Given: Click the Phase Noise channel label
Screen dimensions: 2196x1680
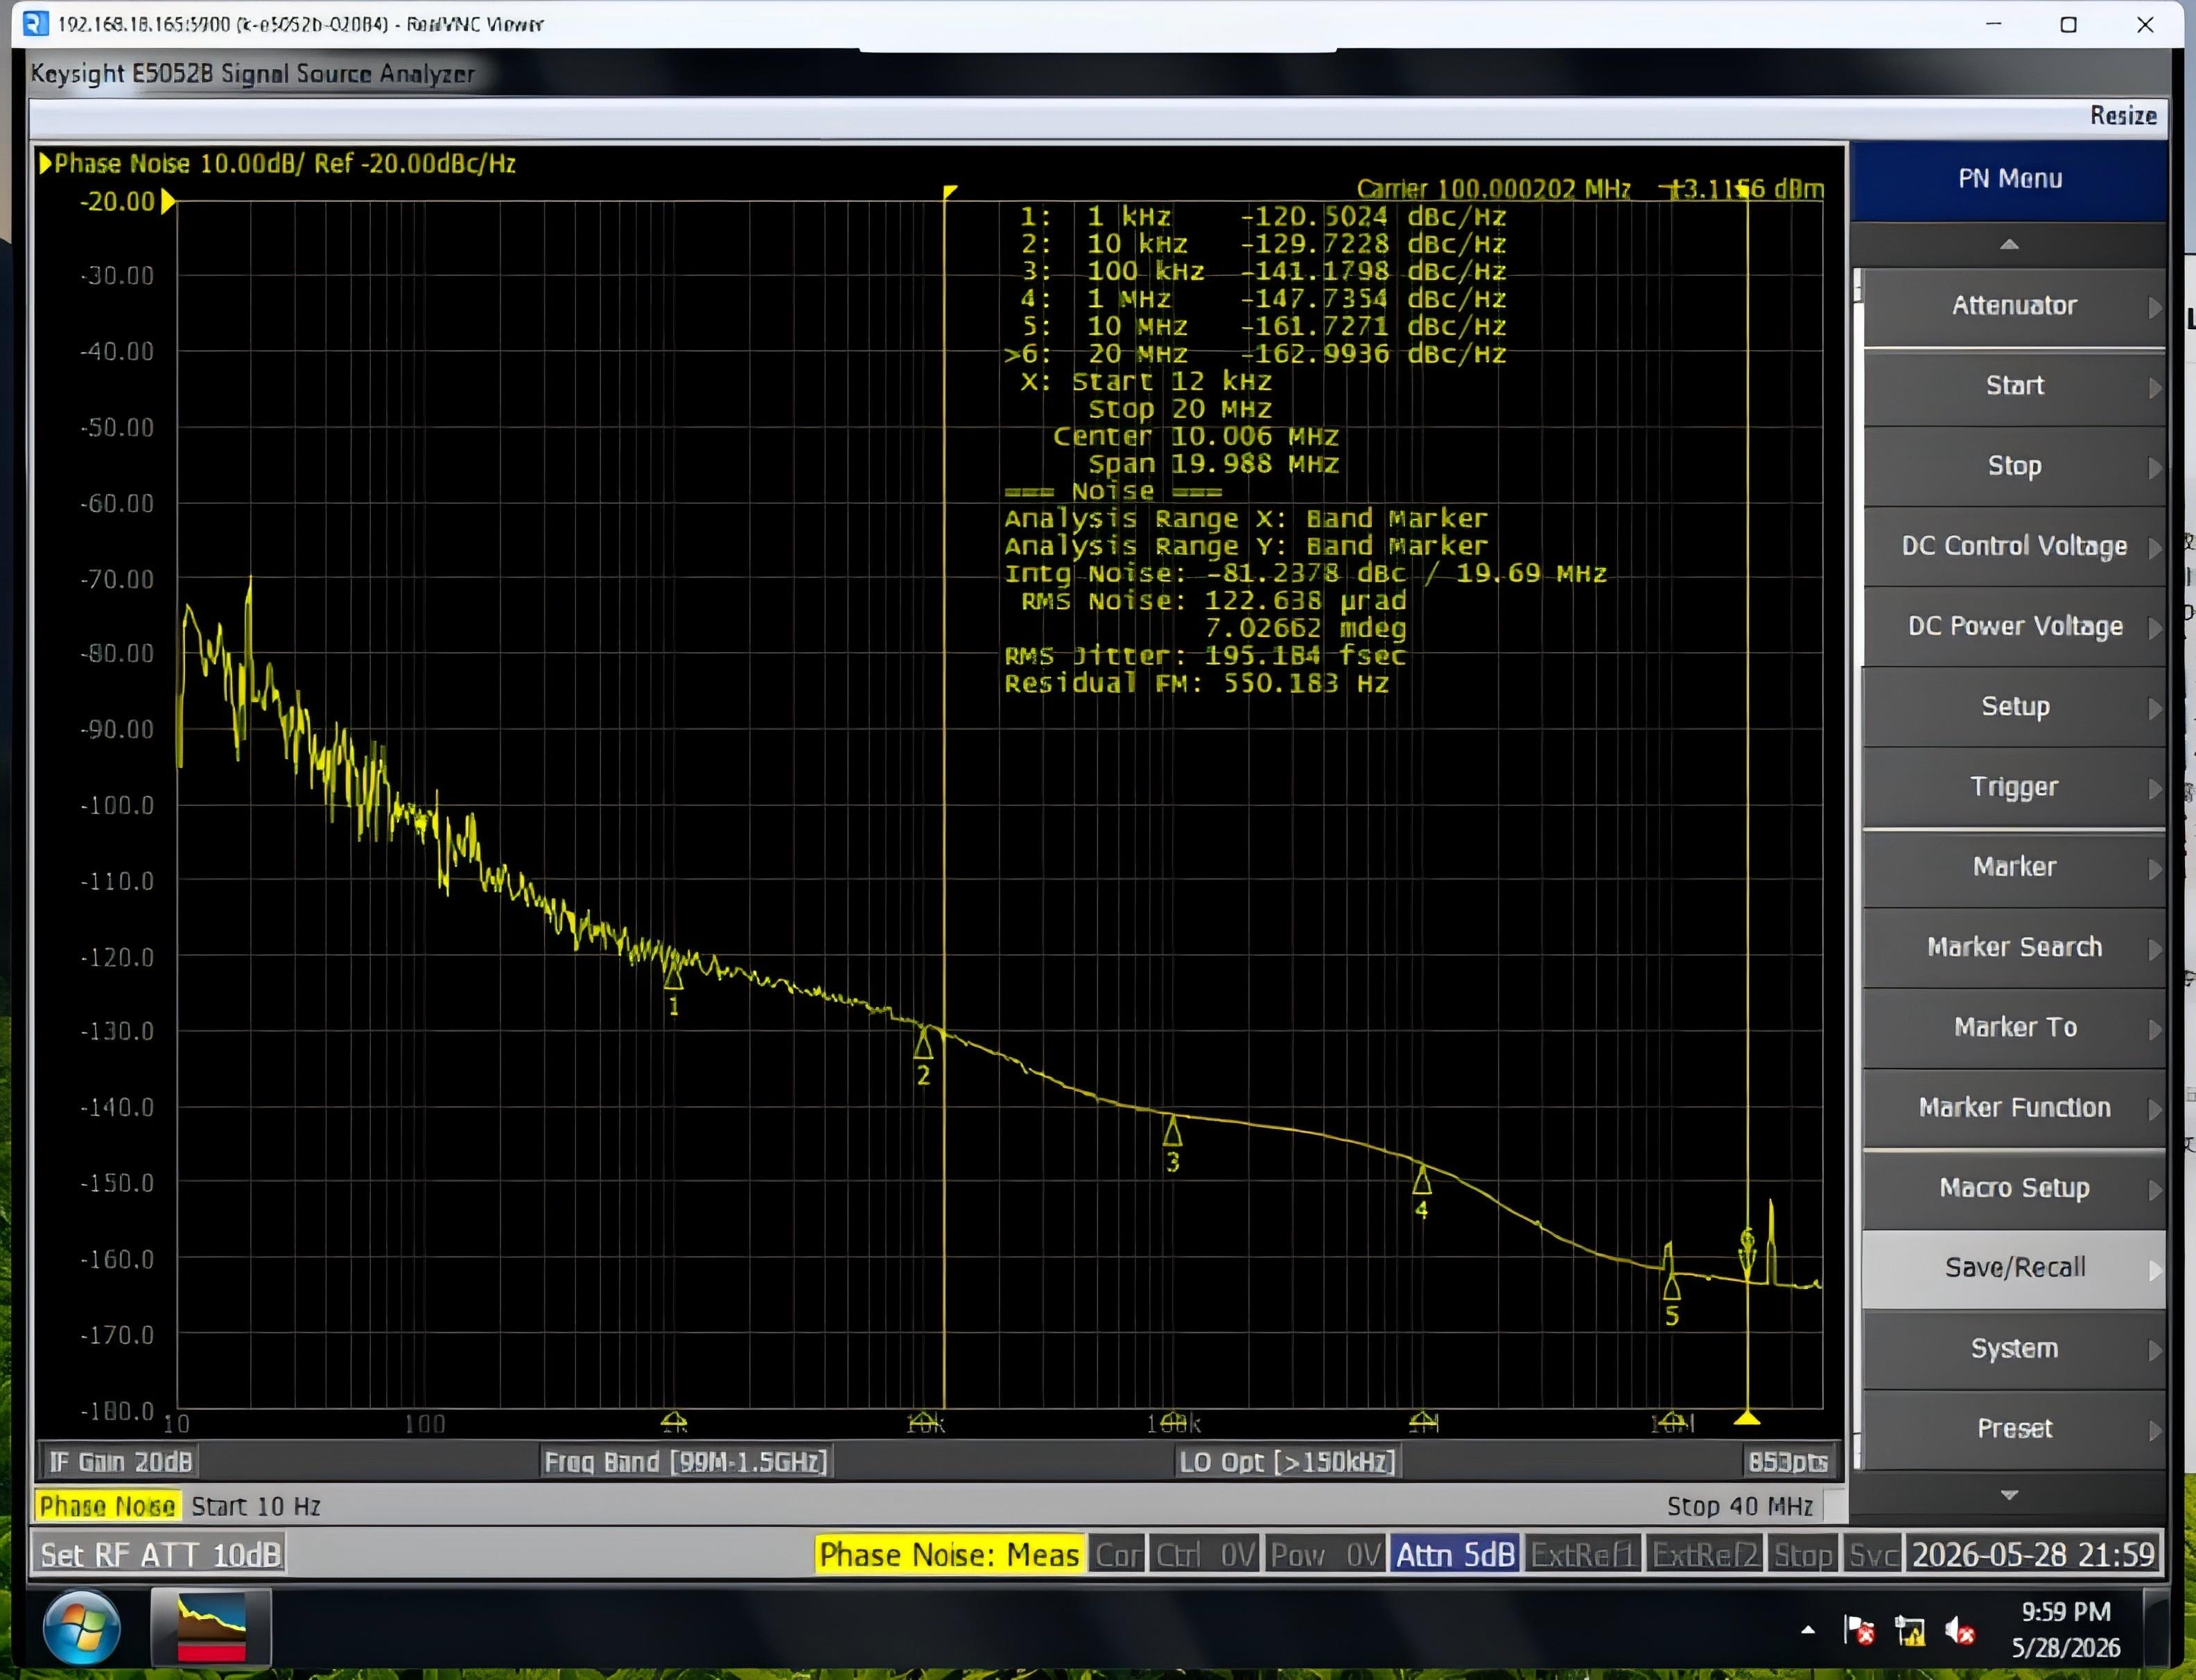Looking at the screenshot, I should (108, 1506).
